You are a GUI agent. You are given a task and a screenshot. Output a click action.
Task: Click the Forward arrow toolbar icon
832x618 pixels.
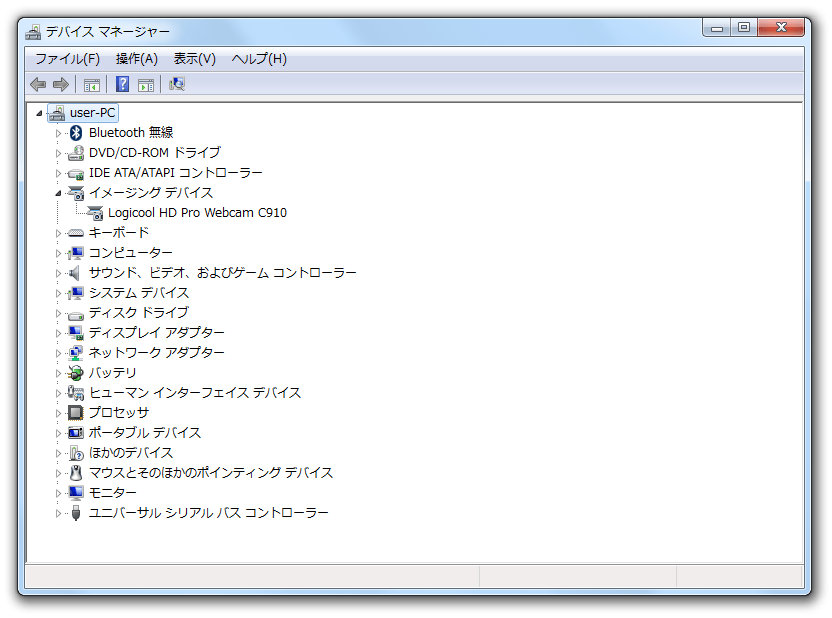[61, 84]
